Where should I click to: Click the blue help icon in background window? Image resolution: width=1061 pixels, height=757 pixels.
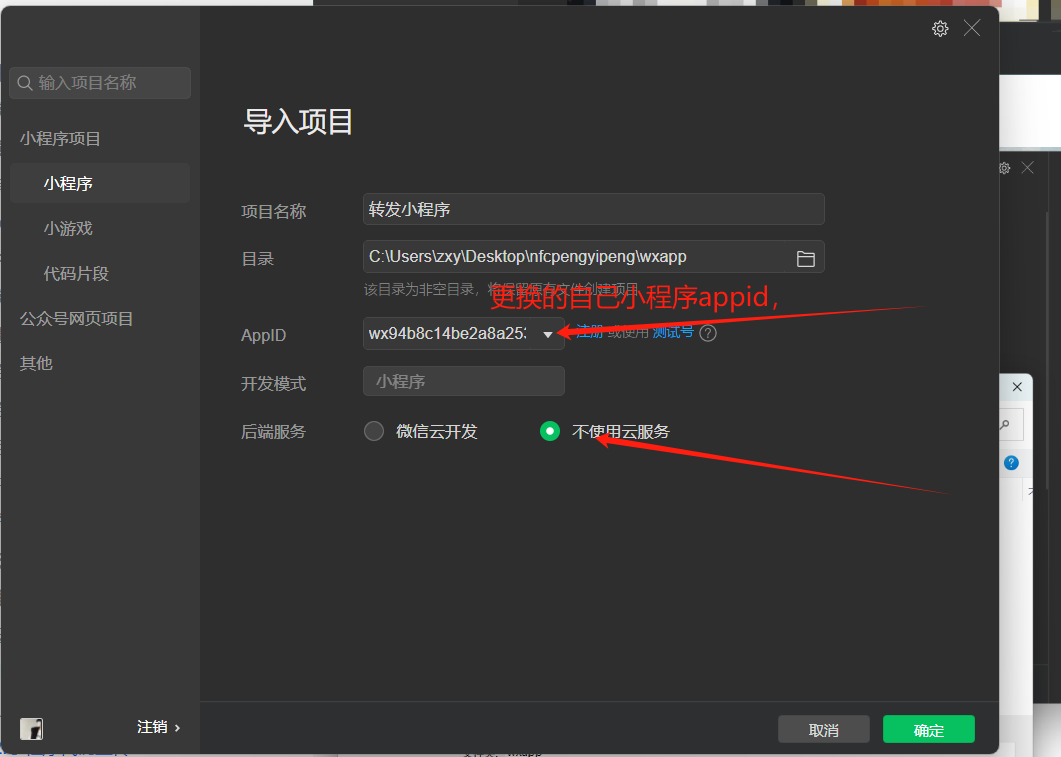click(1011, 463)
